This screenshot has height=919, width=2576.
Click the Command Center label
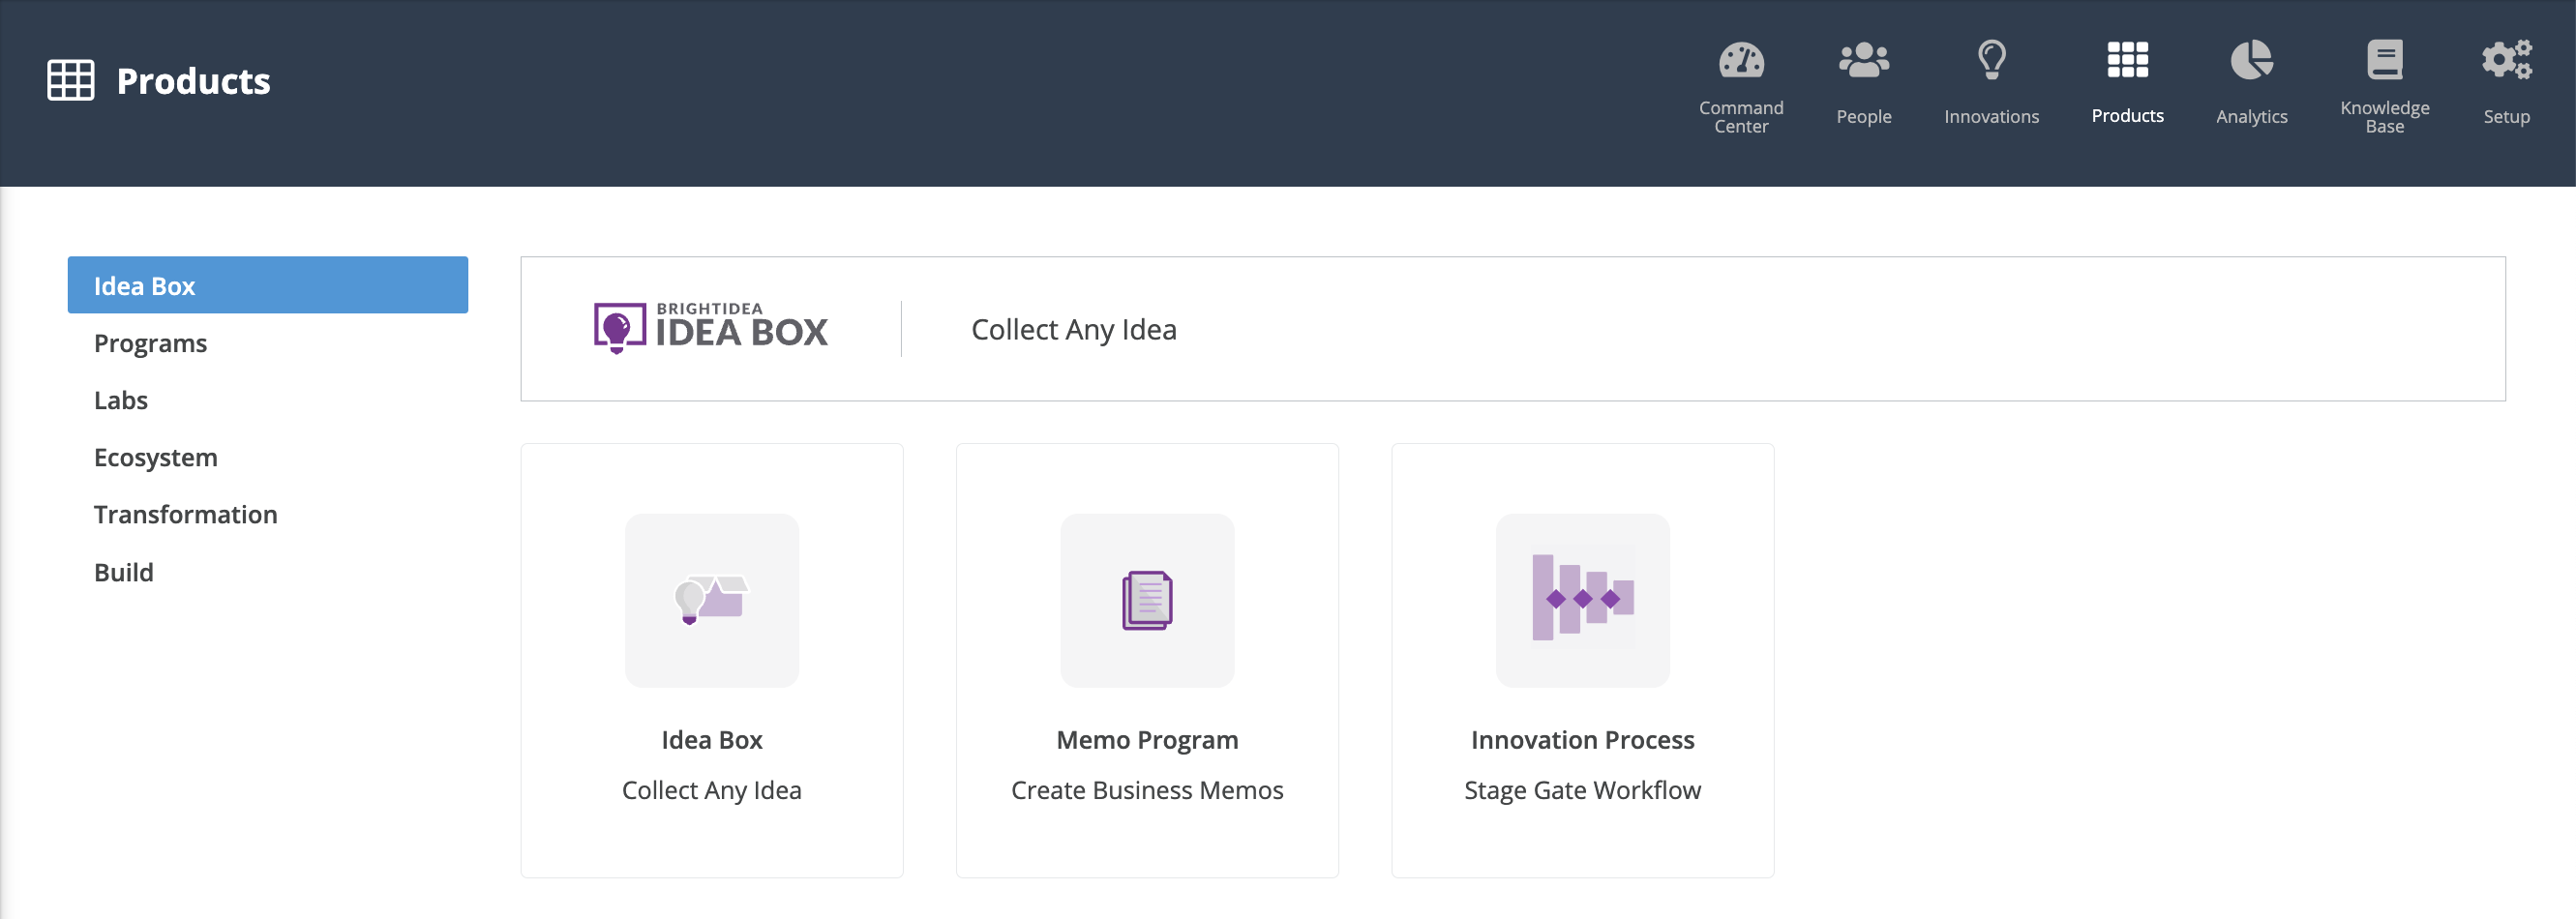pyautogui.click(x=1741, y=117)
